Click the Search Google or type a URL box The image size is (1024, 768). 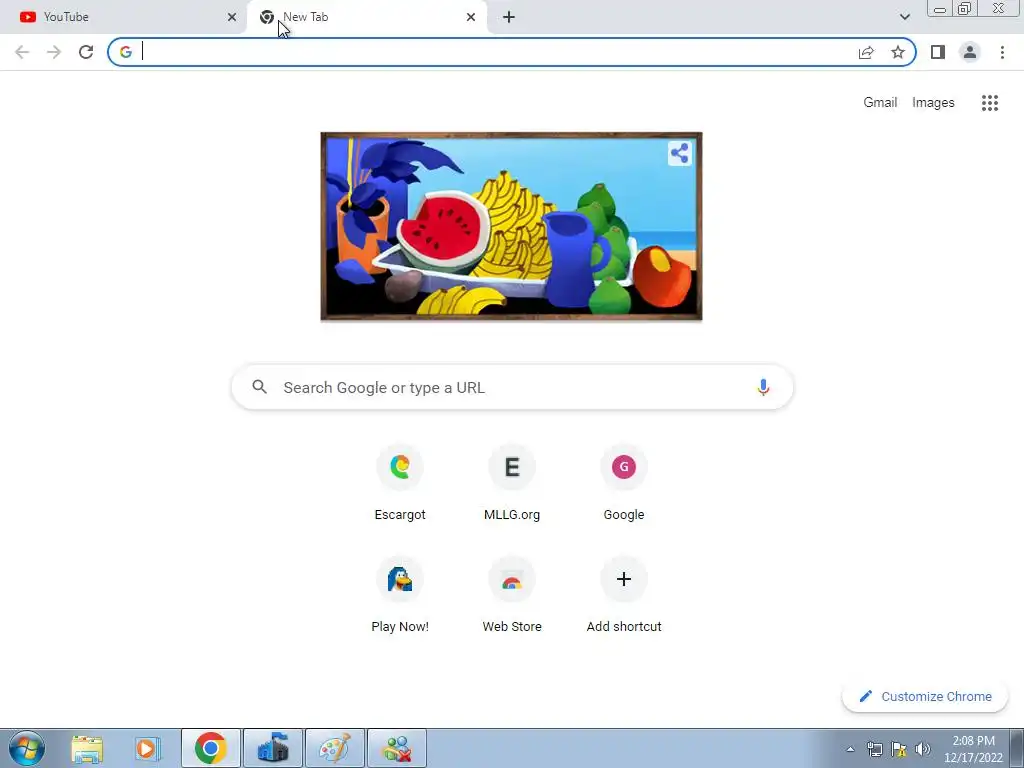click(513, 387)
